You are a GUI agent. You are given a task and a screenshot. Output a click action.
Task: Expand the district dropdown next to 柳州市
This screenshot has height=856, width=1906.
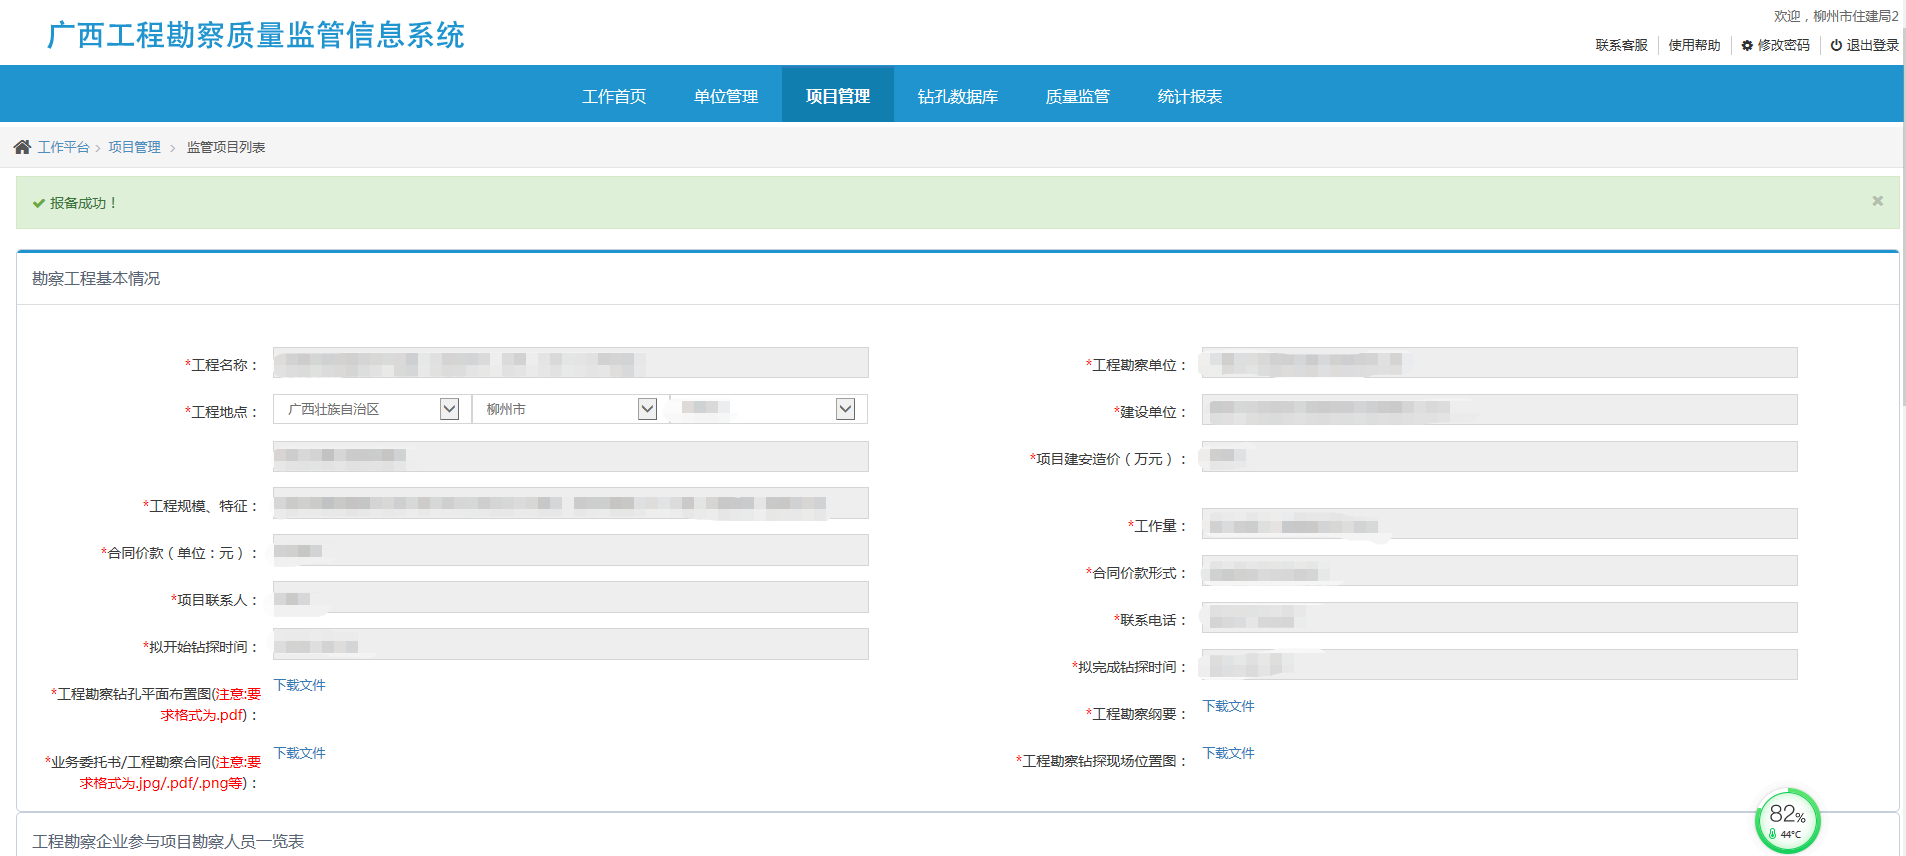click(x=845, y=409)
